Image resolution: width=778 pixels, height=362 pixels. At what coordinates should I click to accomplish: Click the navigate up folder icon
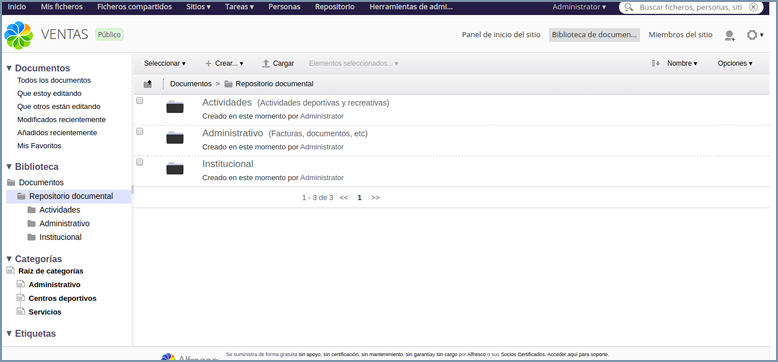tap(148, 84)
